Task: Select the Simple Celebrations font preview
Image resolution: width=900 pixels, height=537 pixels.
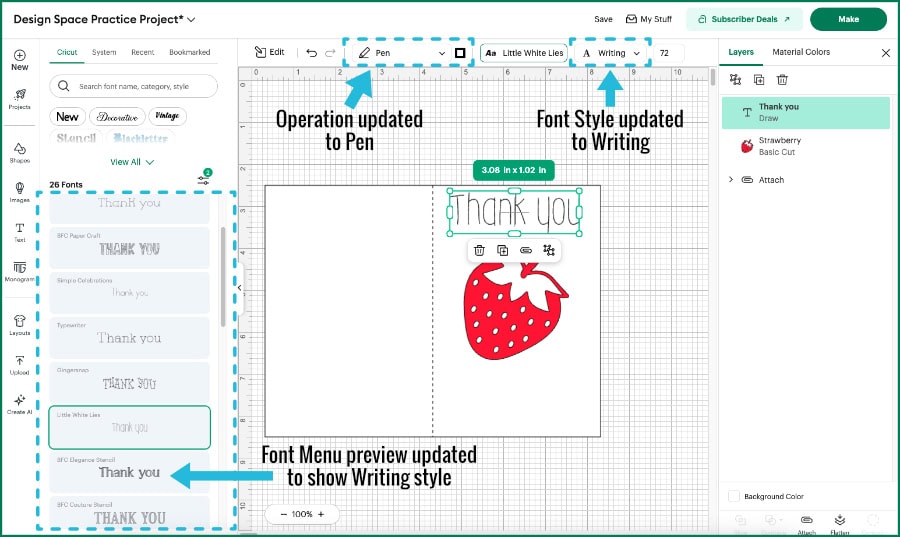Action: pyautogui.click(x=129, y=293)
